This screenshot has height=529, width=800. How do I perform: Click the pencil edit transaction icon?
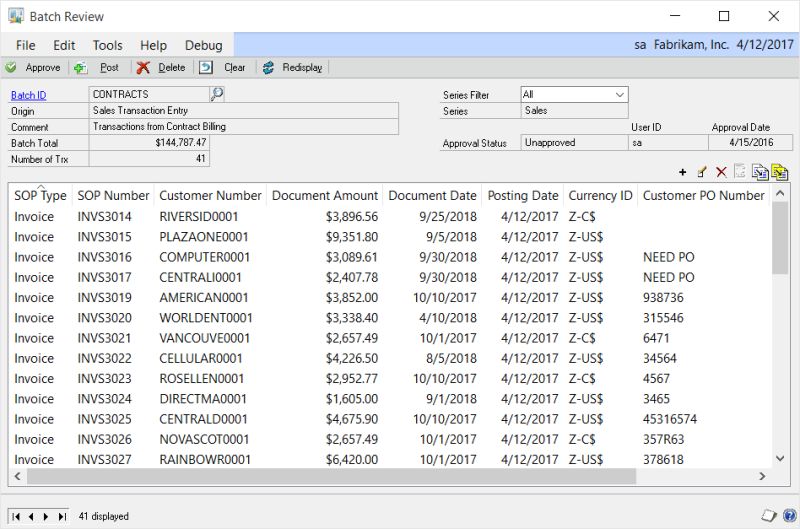coord(702,172)
